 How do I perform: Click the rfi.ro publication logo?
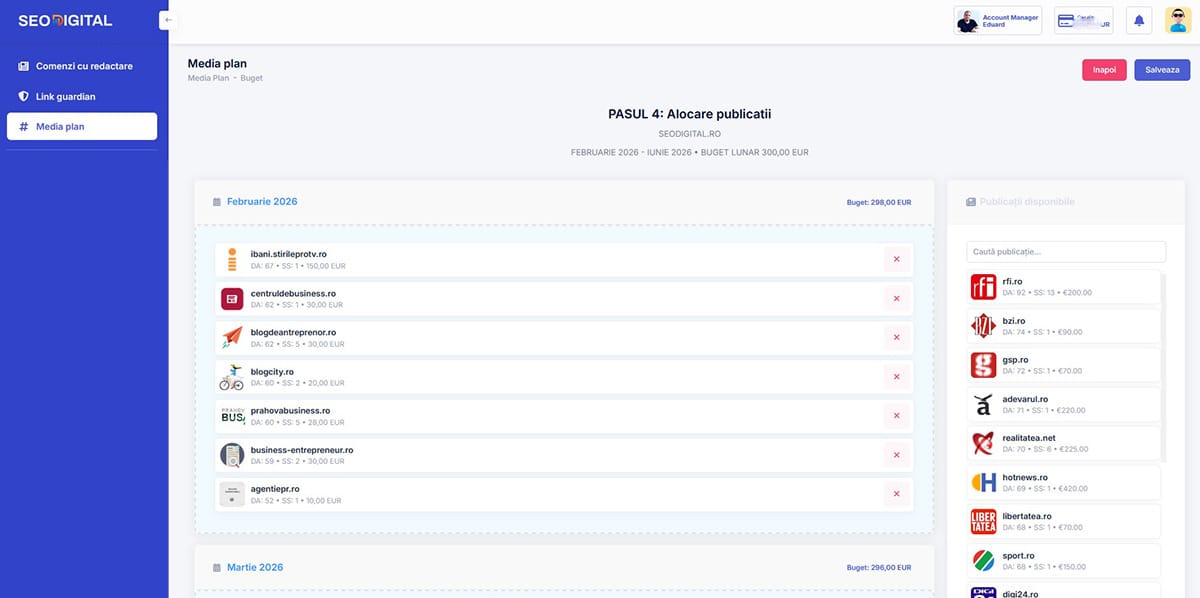pos(982,287)
